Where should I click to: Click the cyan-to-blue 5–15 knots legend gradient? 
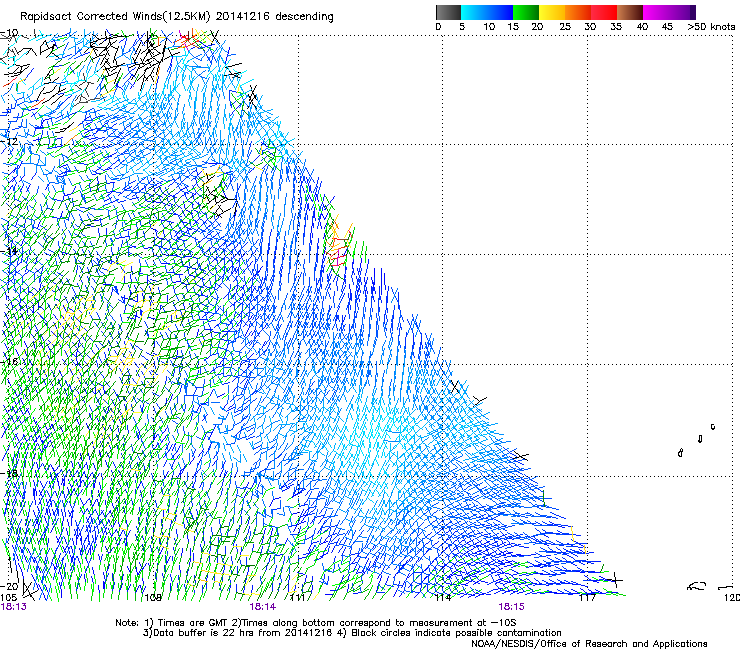pyautogui.click(x=487, y=12)
